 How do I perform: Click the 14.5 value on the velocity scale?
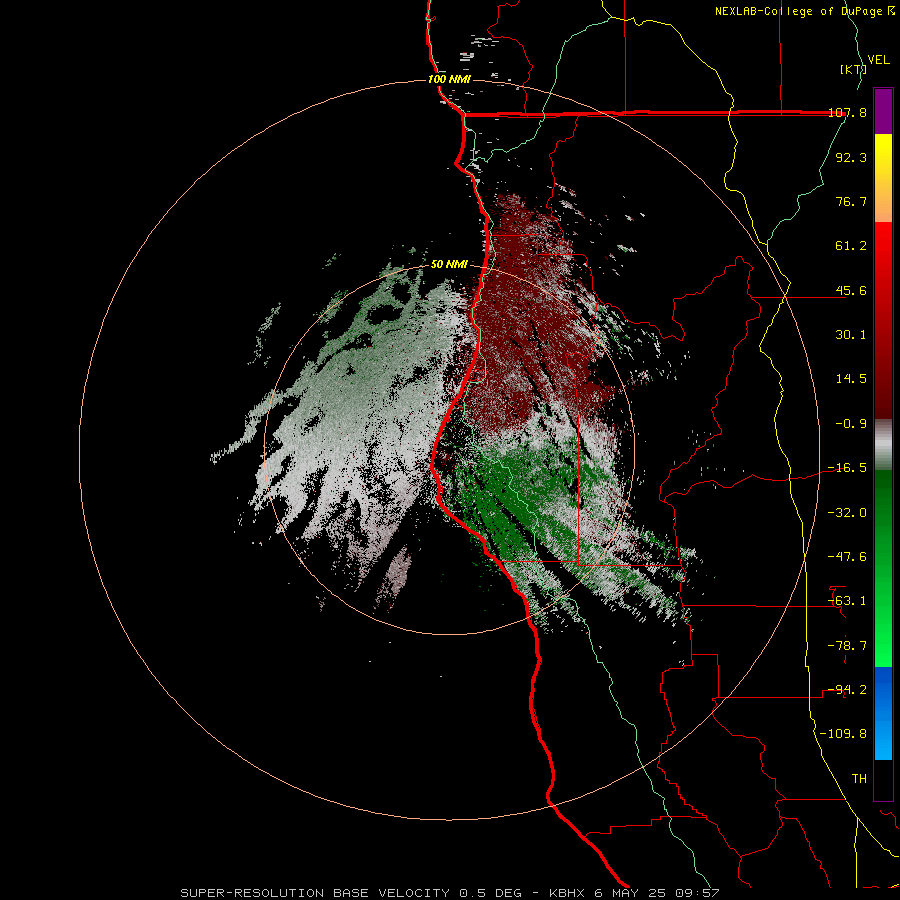tap(851, 379)
